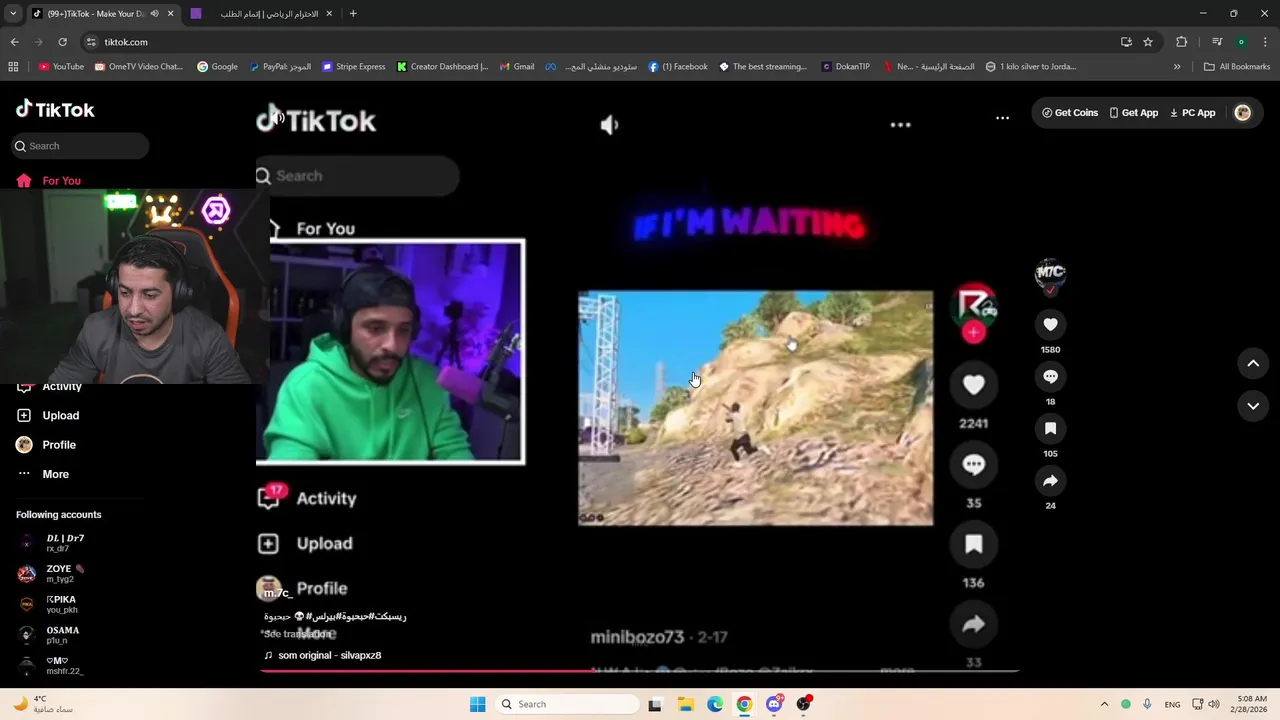The image size is (1280, 720).
Task: Click PC App button
Action: pos(1192,113)
